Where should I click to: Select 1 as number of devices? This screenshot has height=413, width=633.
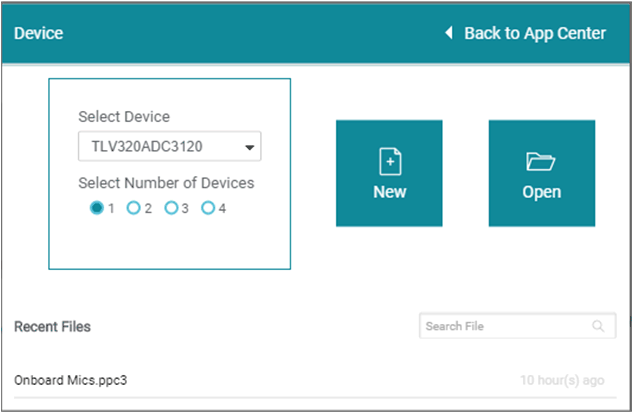pos(97,208)
